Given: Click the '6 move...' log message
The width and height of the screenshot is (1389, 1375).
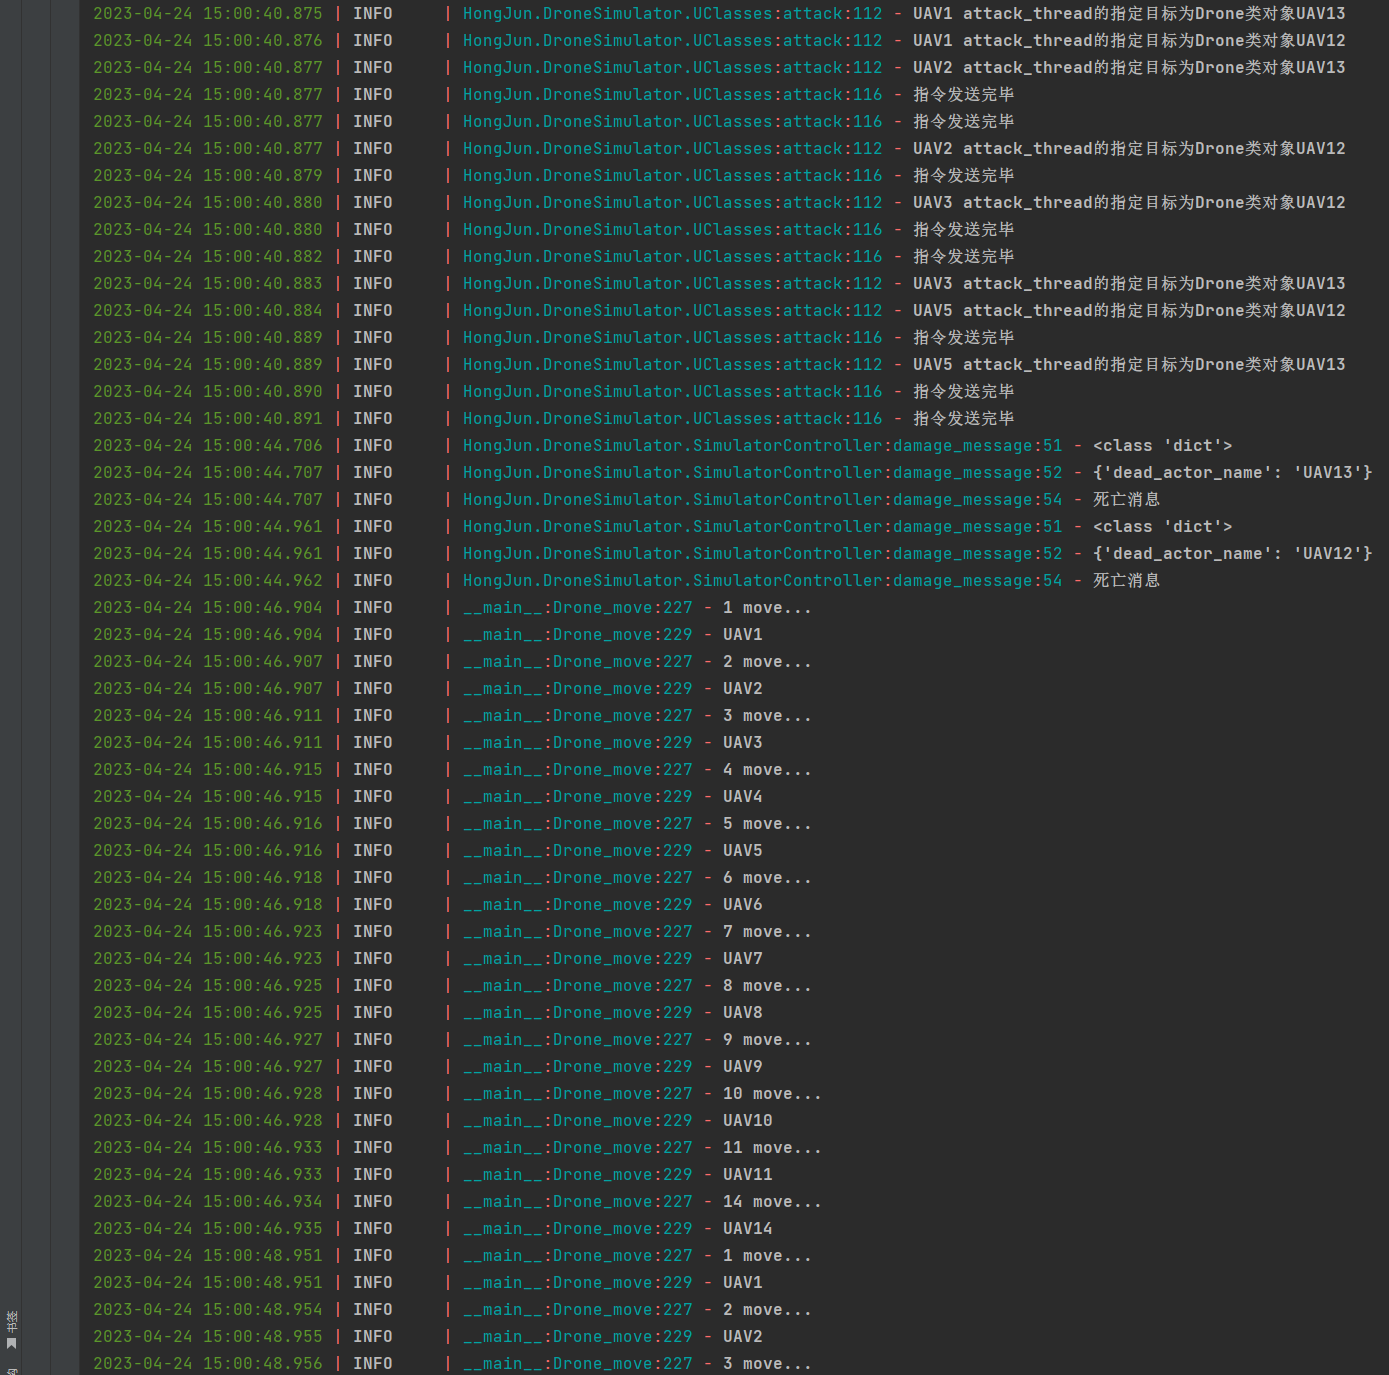Looking at the screenshot, I should coord(767,878).
